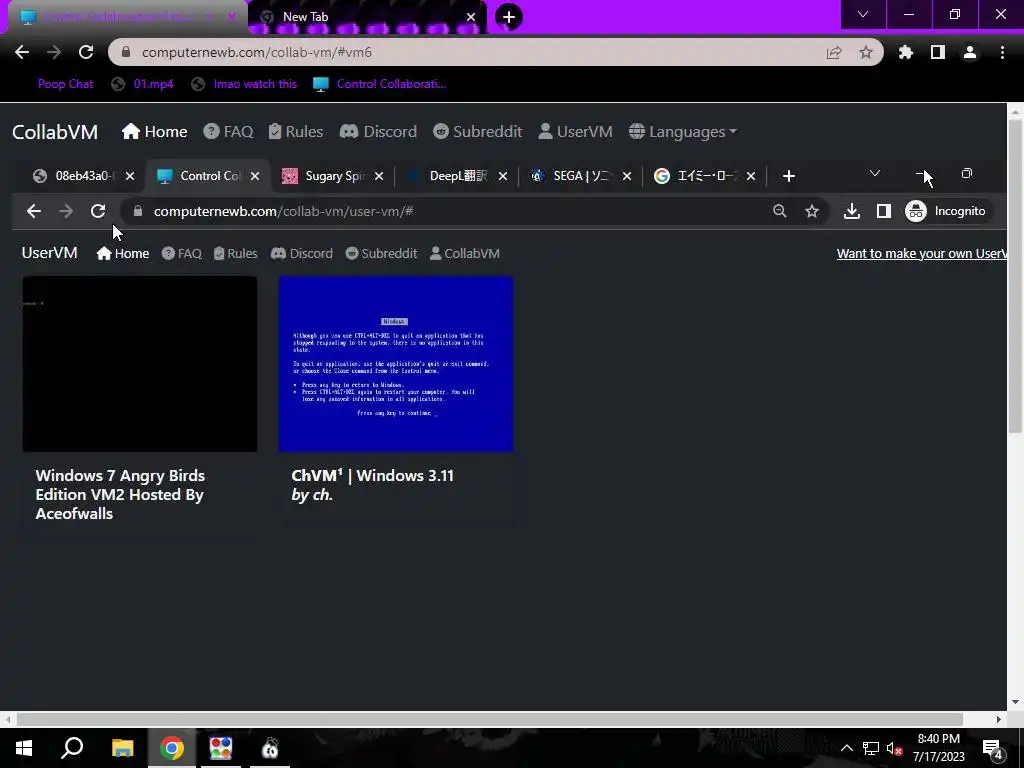
Task: Open the UserVM FAQ link
Action: tap(182, 253)
